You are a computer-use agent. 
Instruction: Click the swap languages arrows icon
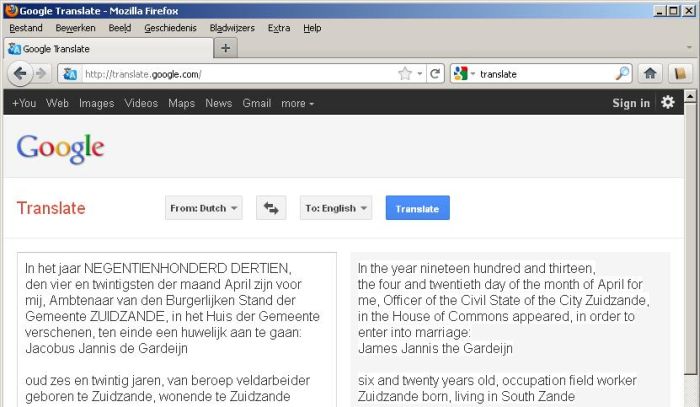point(271,208)
